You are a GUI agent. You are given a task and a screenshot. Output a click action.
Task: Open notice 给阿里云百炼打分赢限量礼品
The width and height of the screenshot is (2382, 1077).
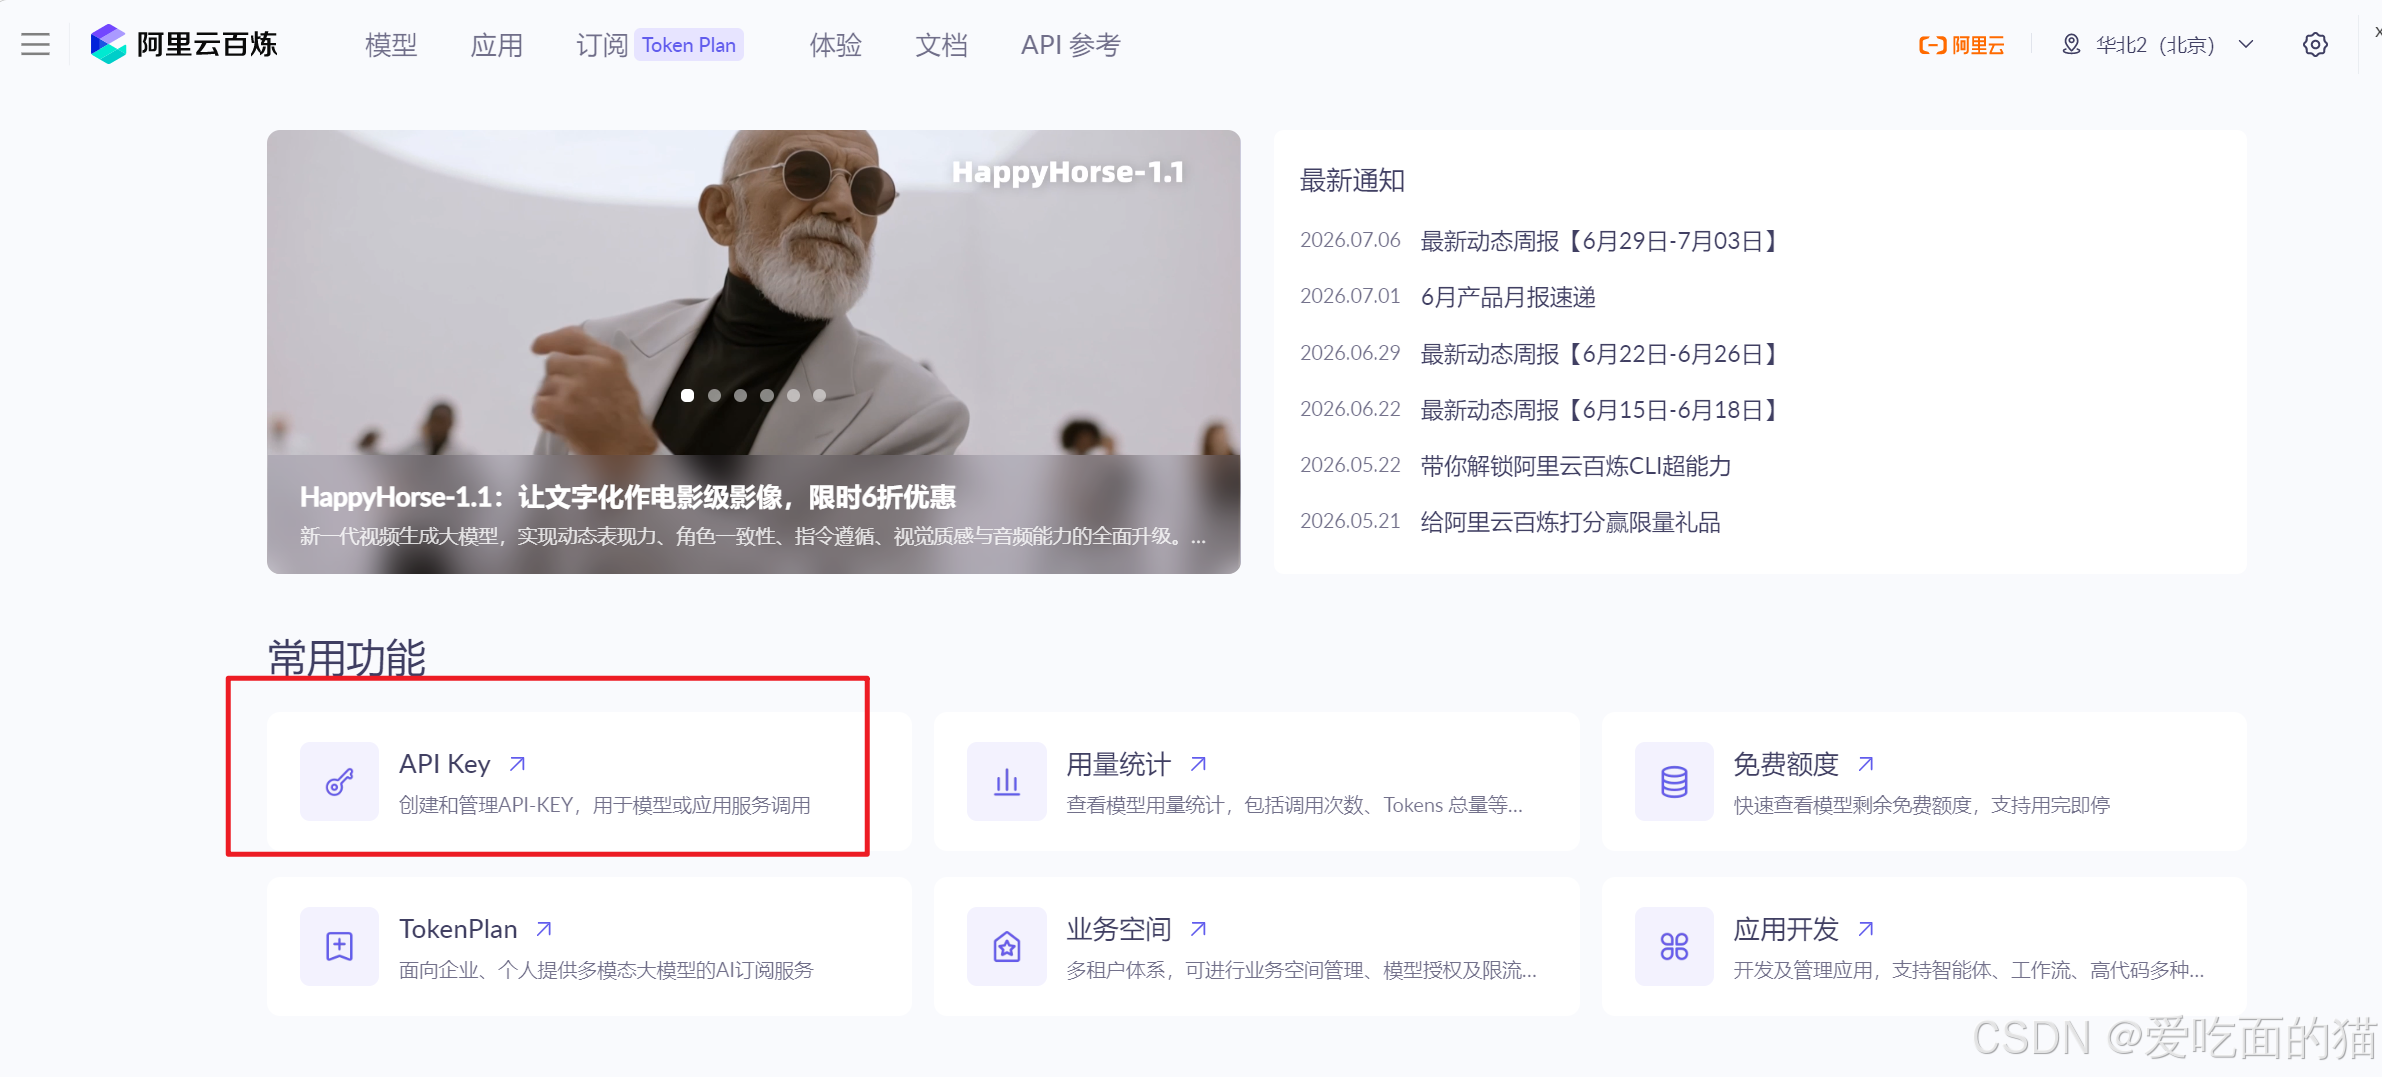(1570, 522)
